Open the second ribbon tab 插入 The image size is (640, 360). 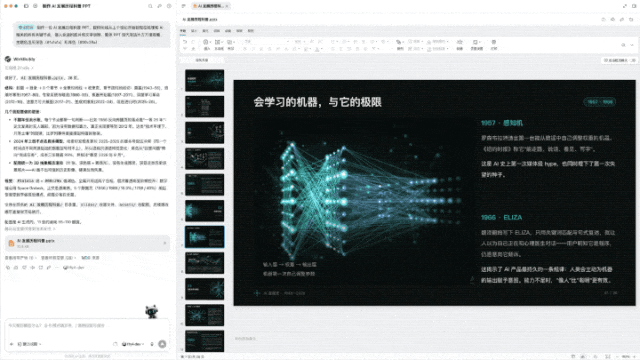194,31
